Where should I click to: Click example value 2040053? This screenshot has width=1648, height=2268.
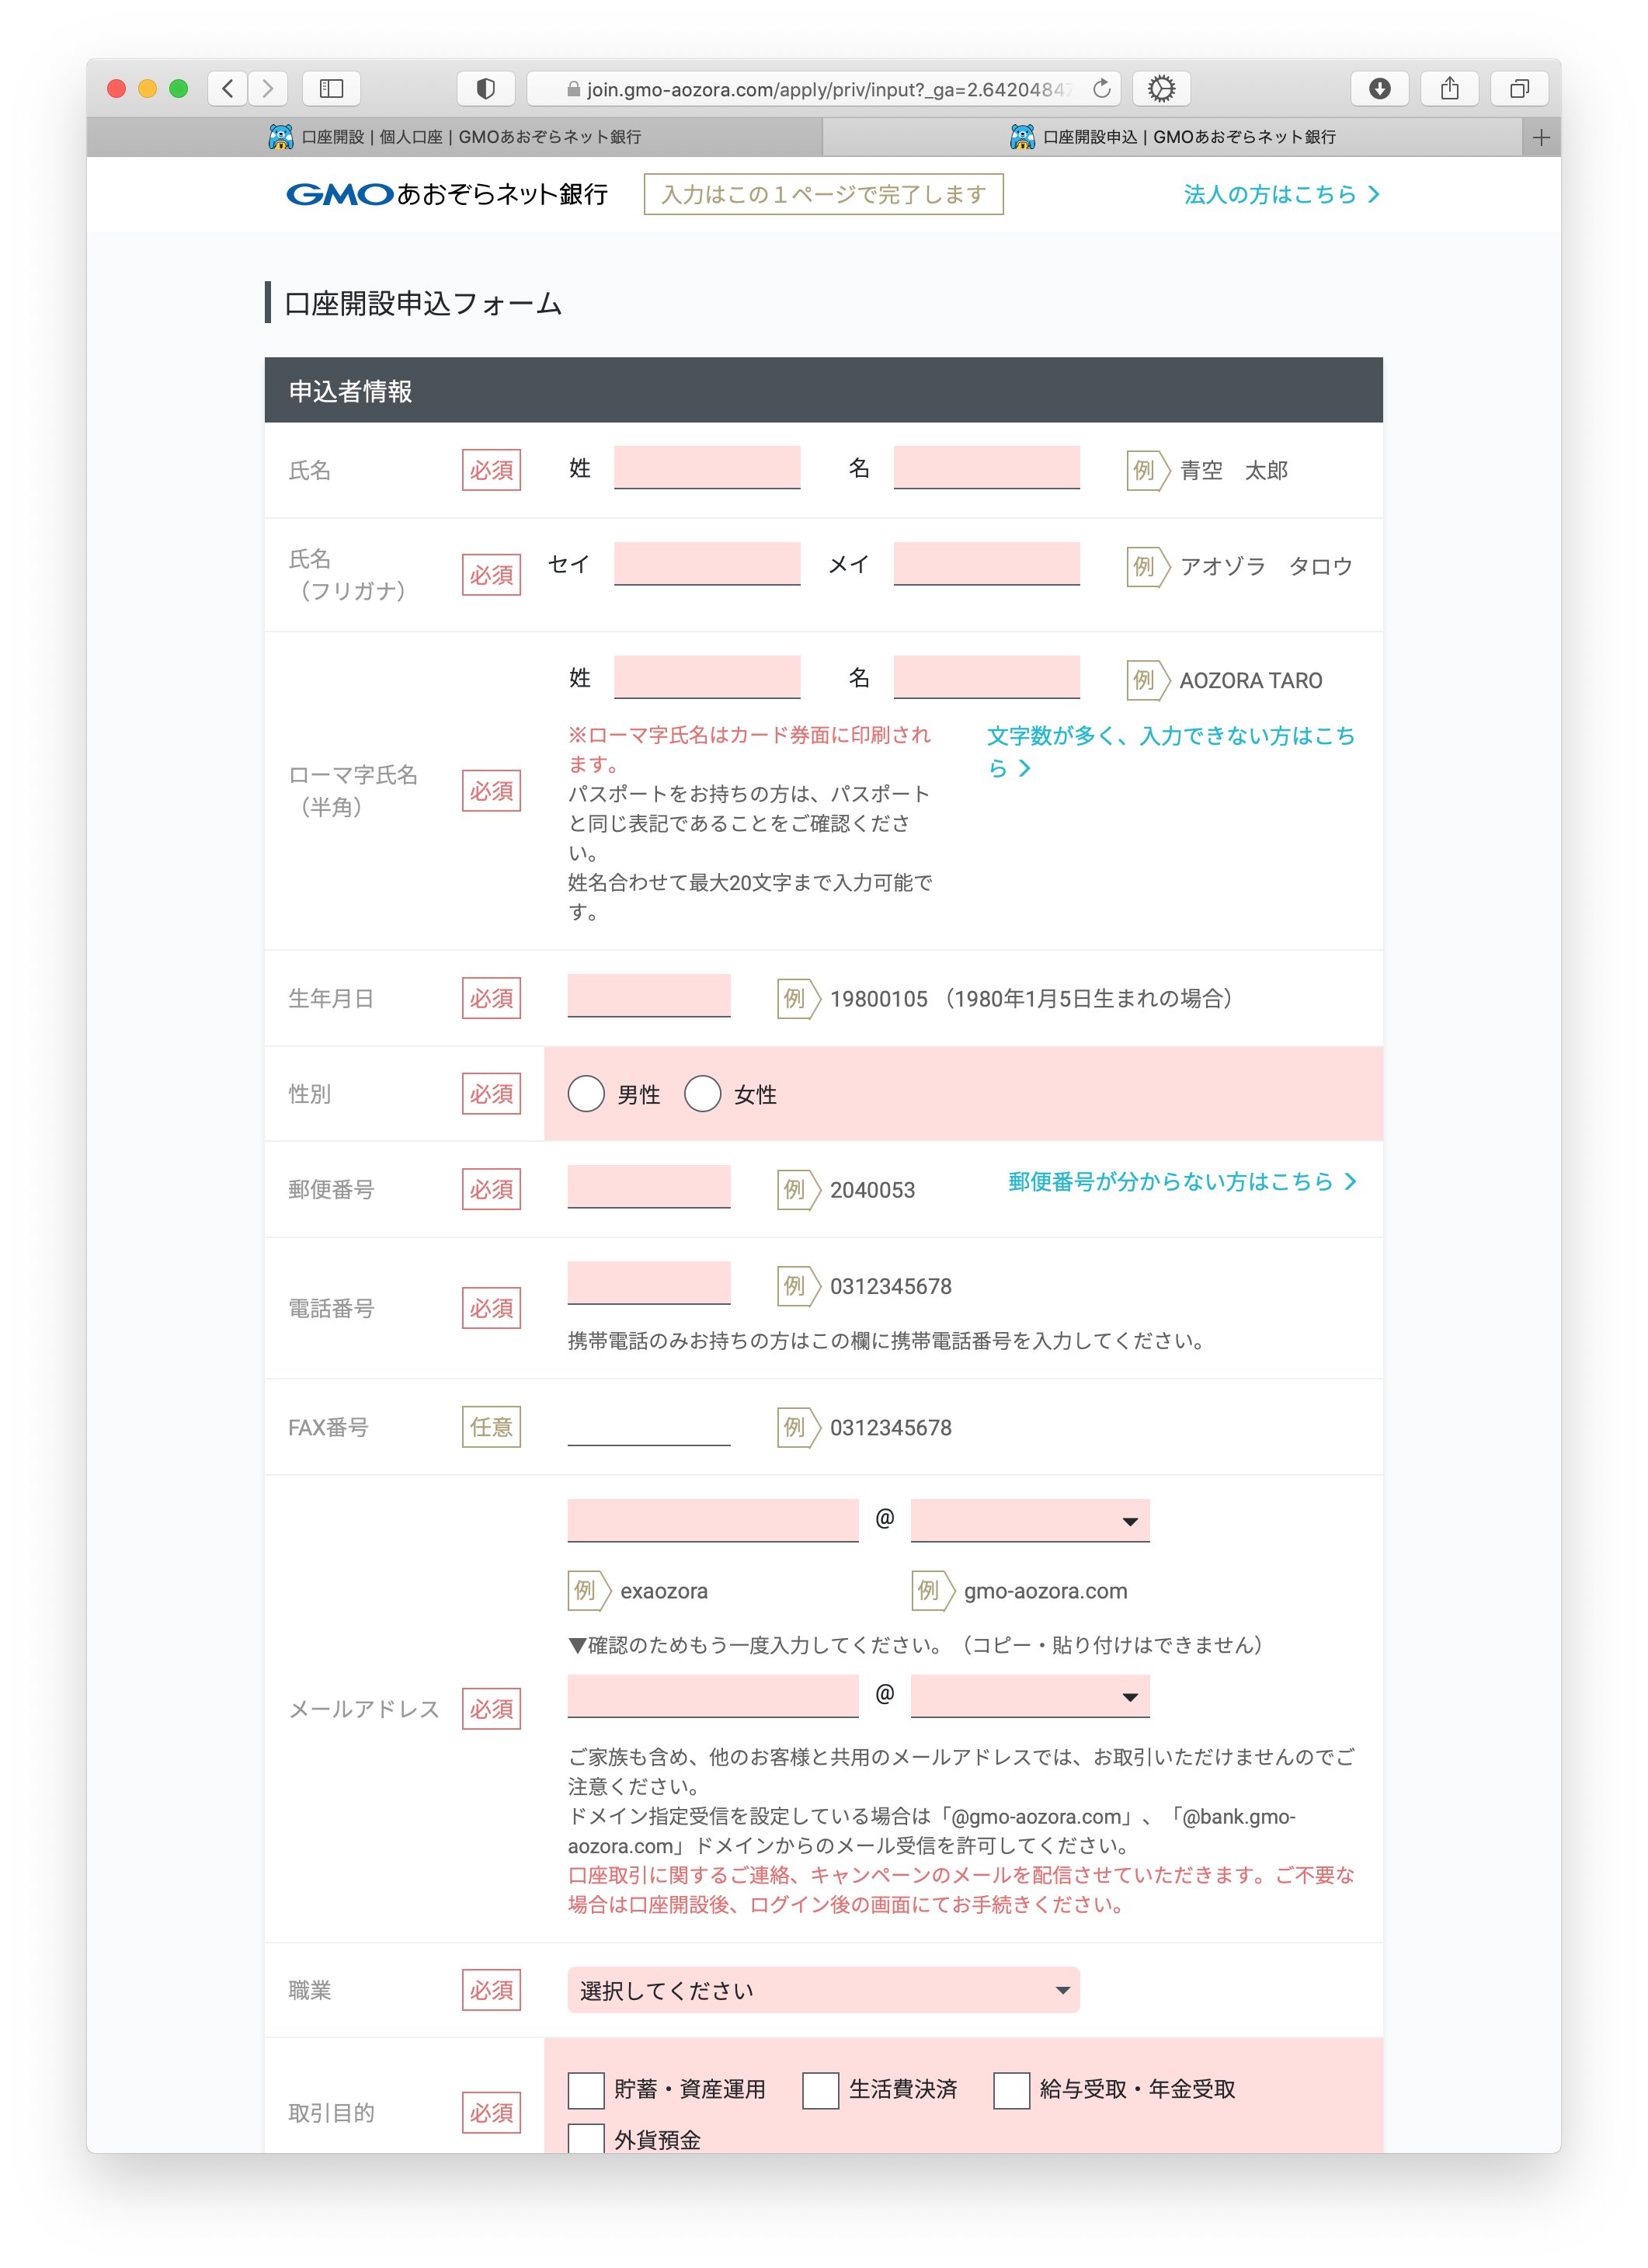872,1190
